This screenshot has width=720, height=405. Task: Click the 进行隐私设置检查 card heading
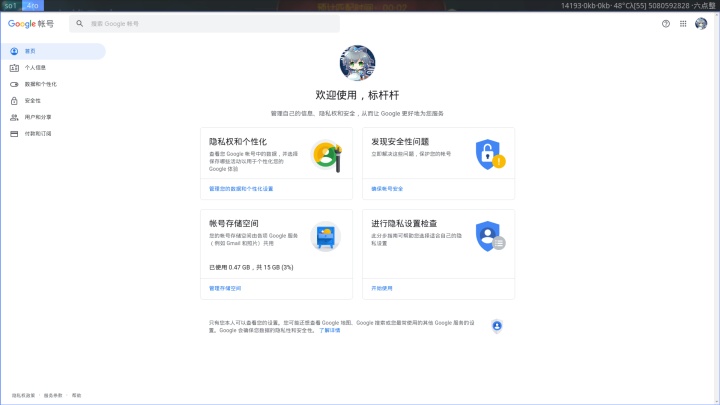pyautogui.click(x=404, y=223)
